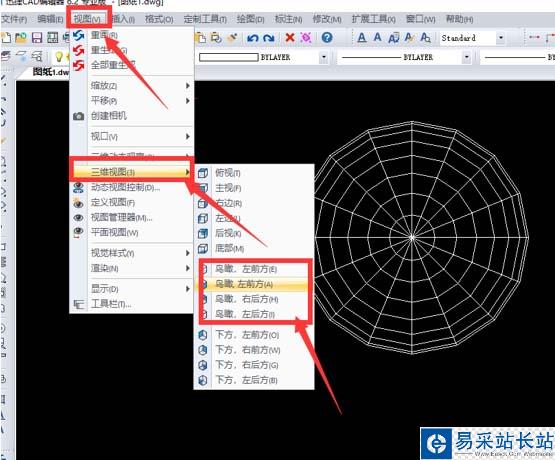Open the 帮助(H) menu

pyautogui.click(x=459, y=19)
